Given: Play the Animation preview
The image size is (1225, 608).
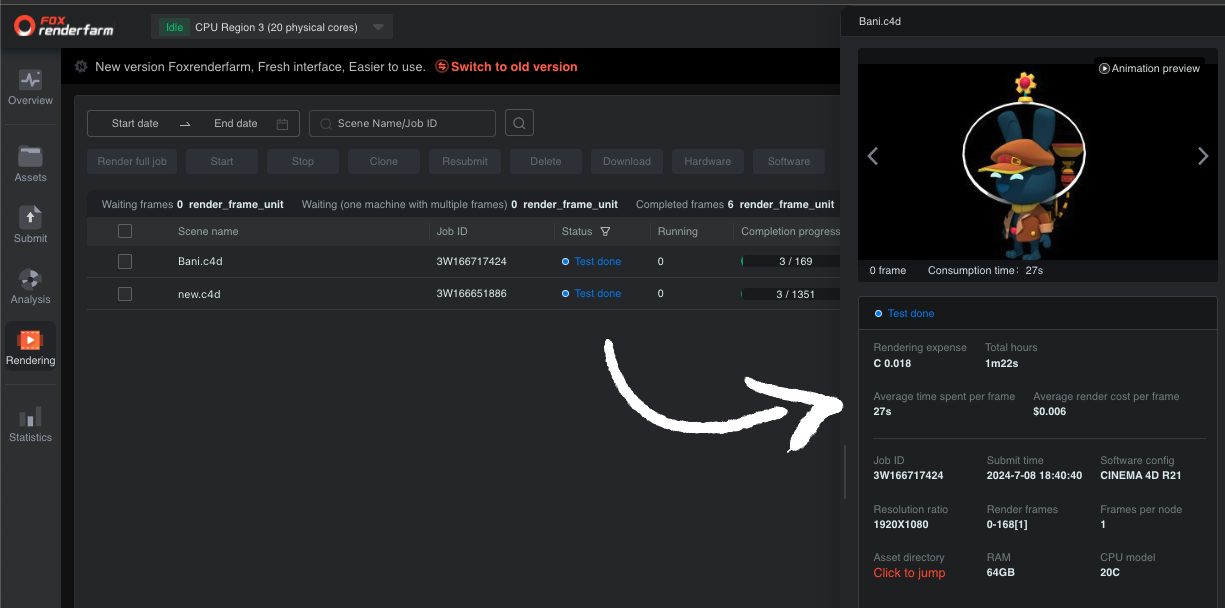Looking at the screenshot, I should click(1149, 69).
